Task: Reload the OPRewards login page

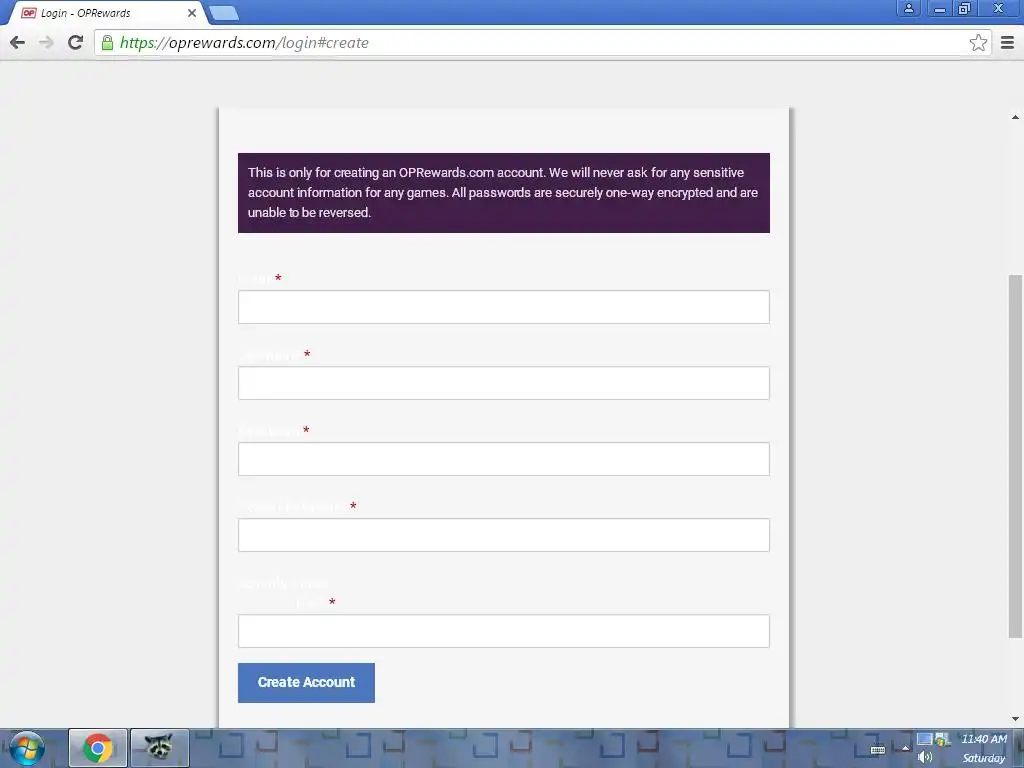Action: [76, 42]
